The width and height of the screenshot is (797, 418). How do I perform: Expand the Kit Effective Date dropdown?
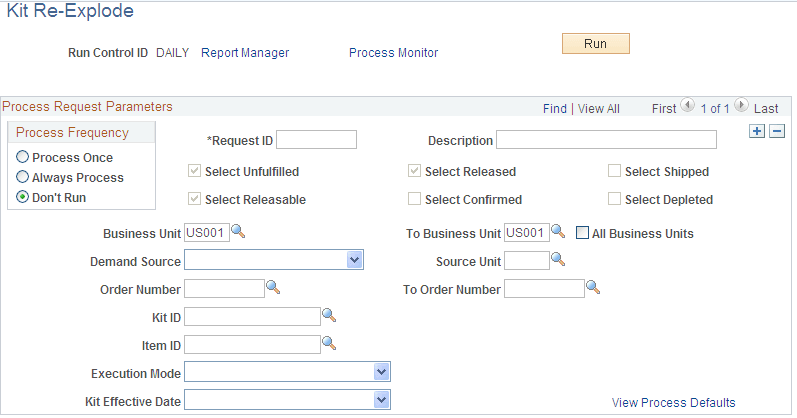381,400
